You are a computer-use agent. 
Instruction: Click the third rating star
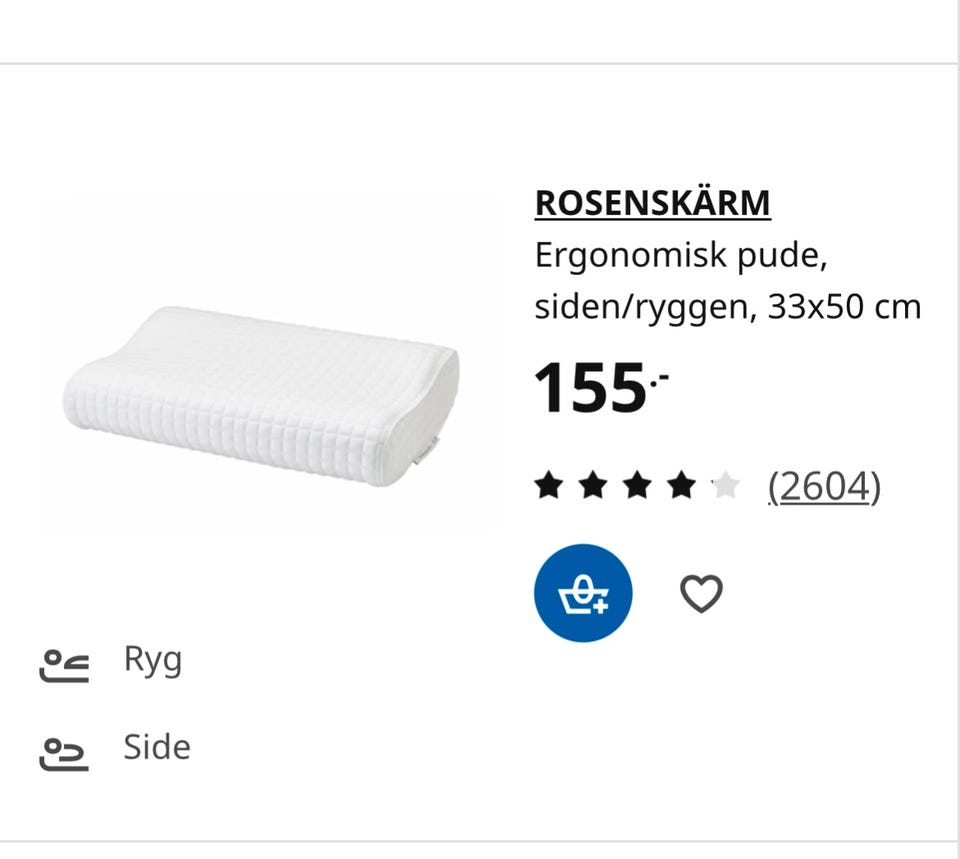637,487
